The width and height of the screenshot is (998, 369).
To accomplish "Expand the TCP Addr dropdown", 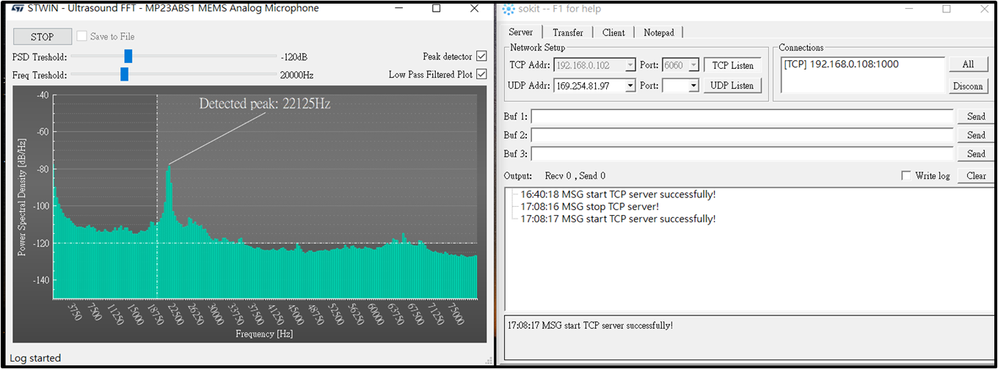I will pos(630,66).
